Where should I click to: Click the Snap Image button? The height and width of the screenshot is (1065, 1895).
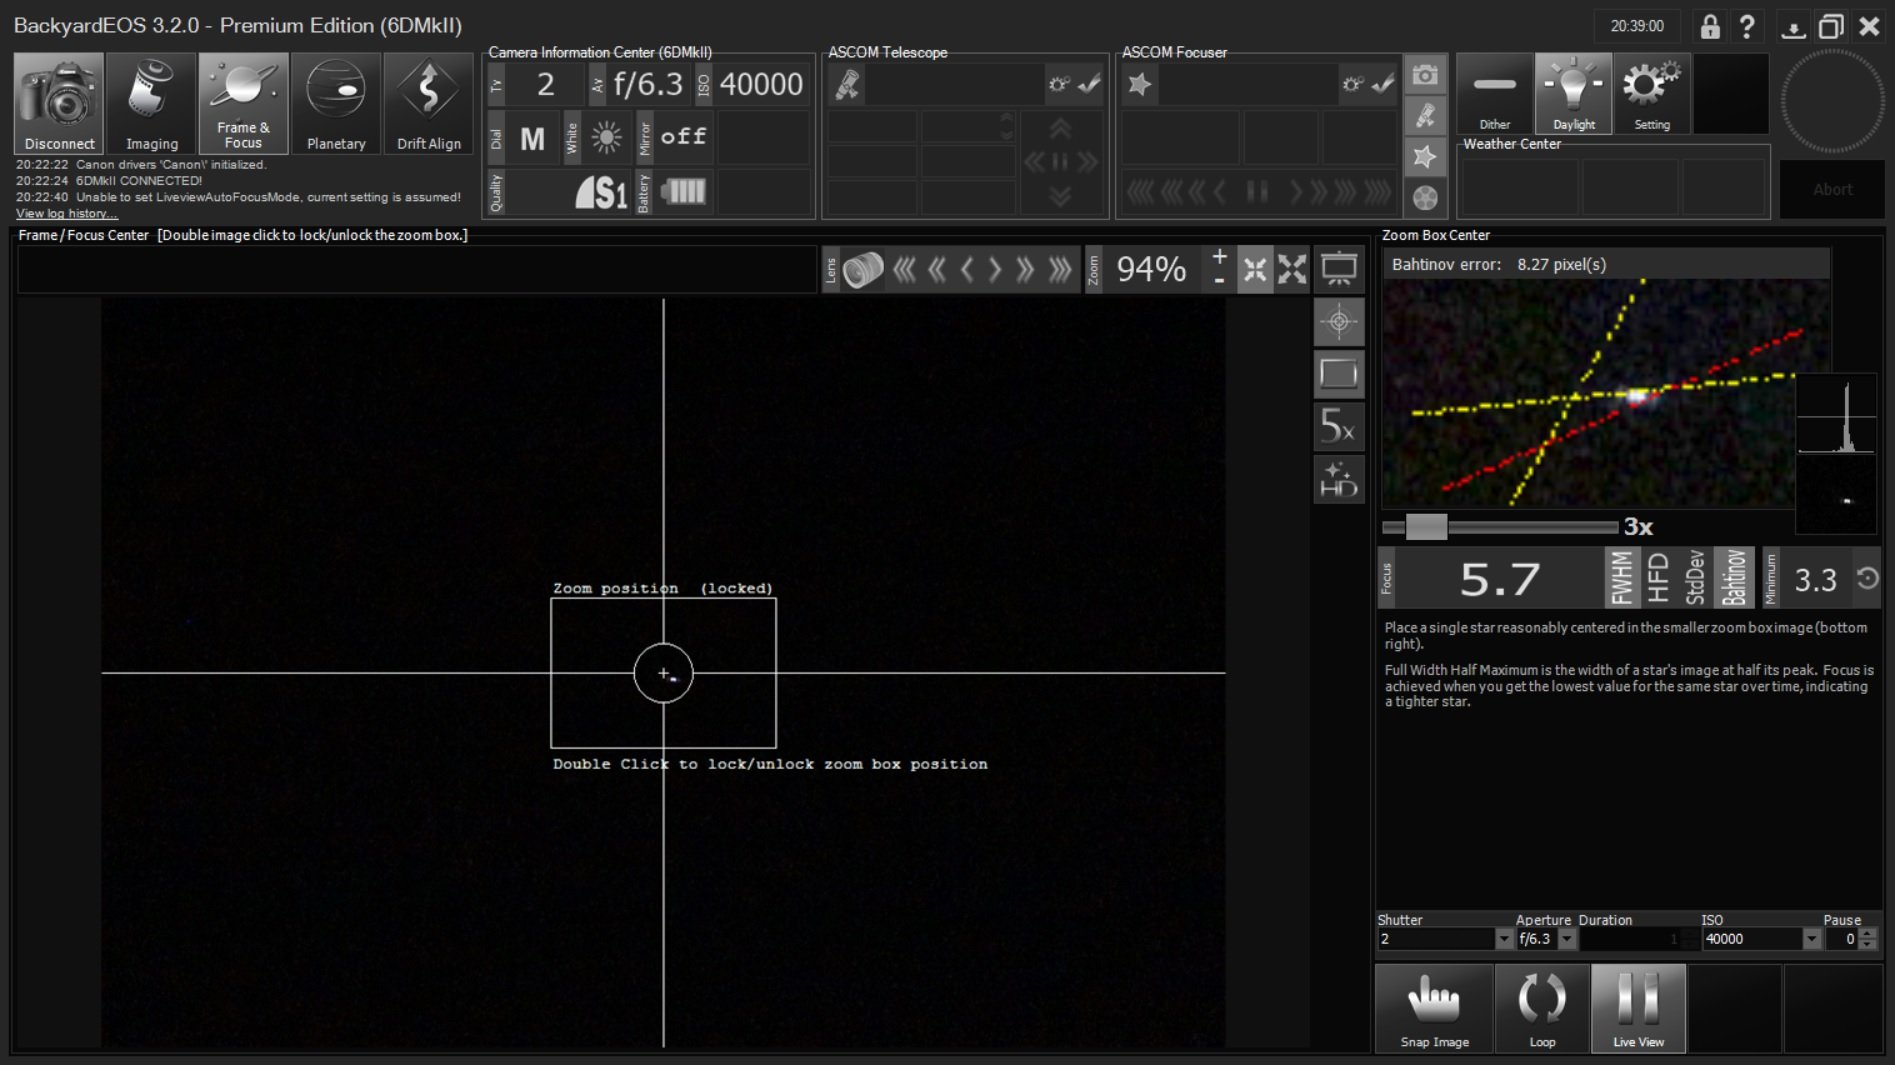(x=1434, y=1008)
